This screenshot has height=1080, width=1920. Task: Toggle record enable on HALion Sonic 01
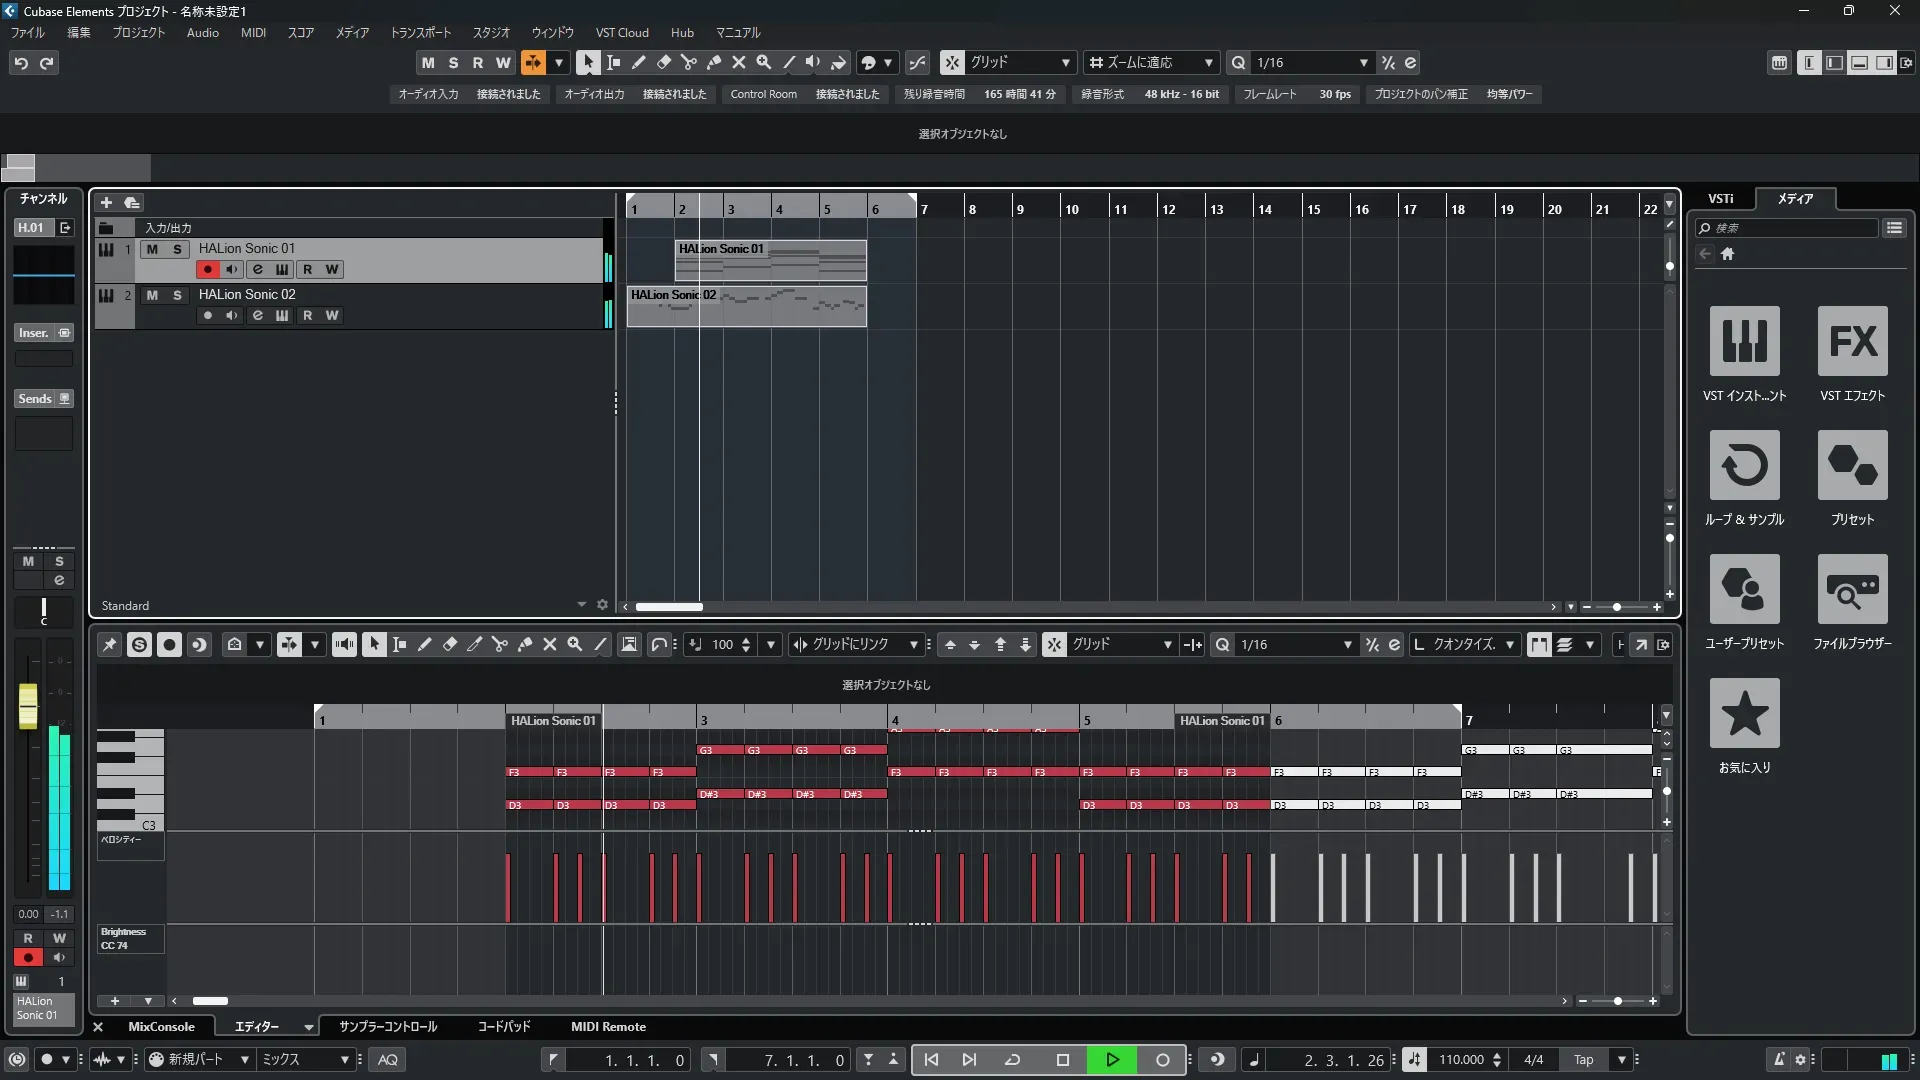(207, 270)
